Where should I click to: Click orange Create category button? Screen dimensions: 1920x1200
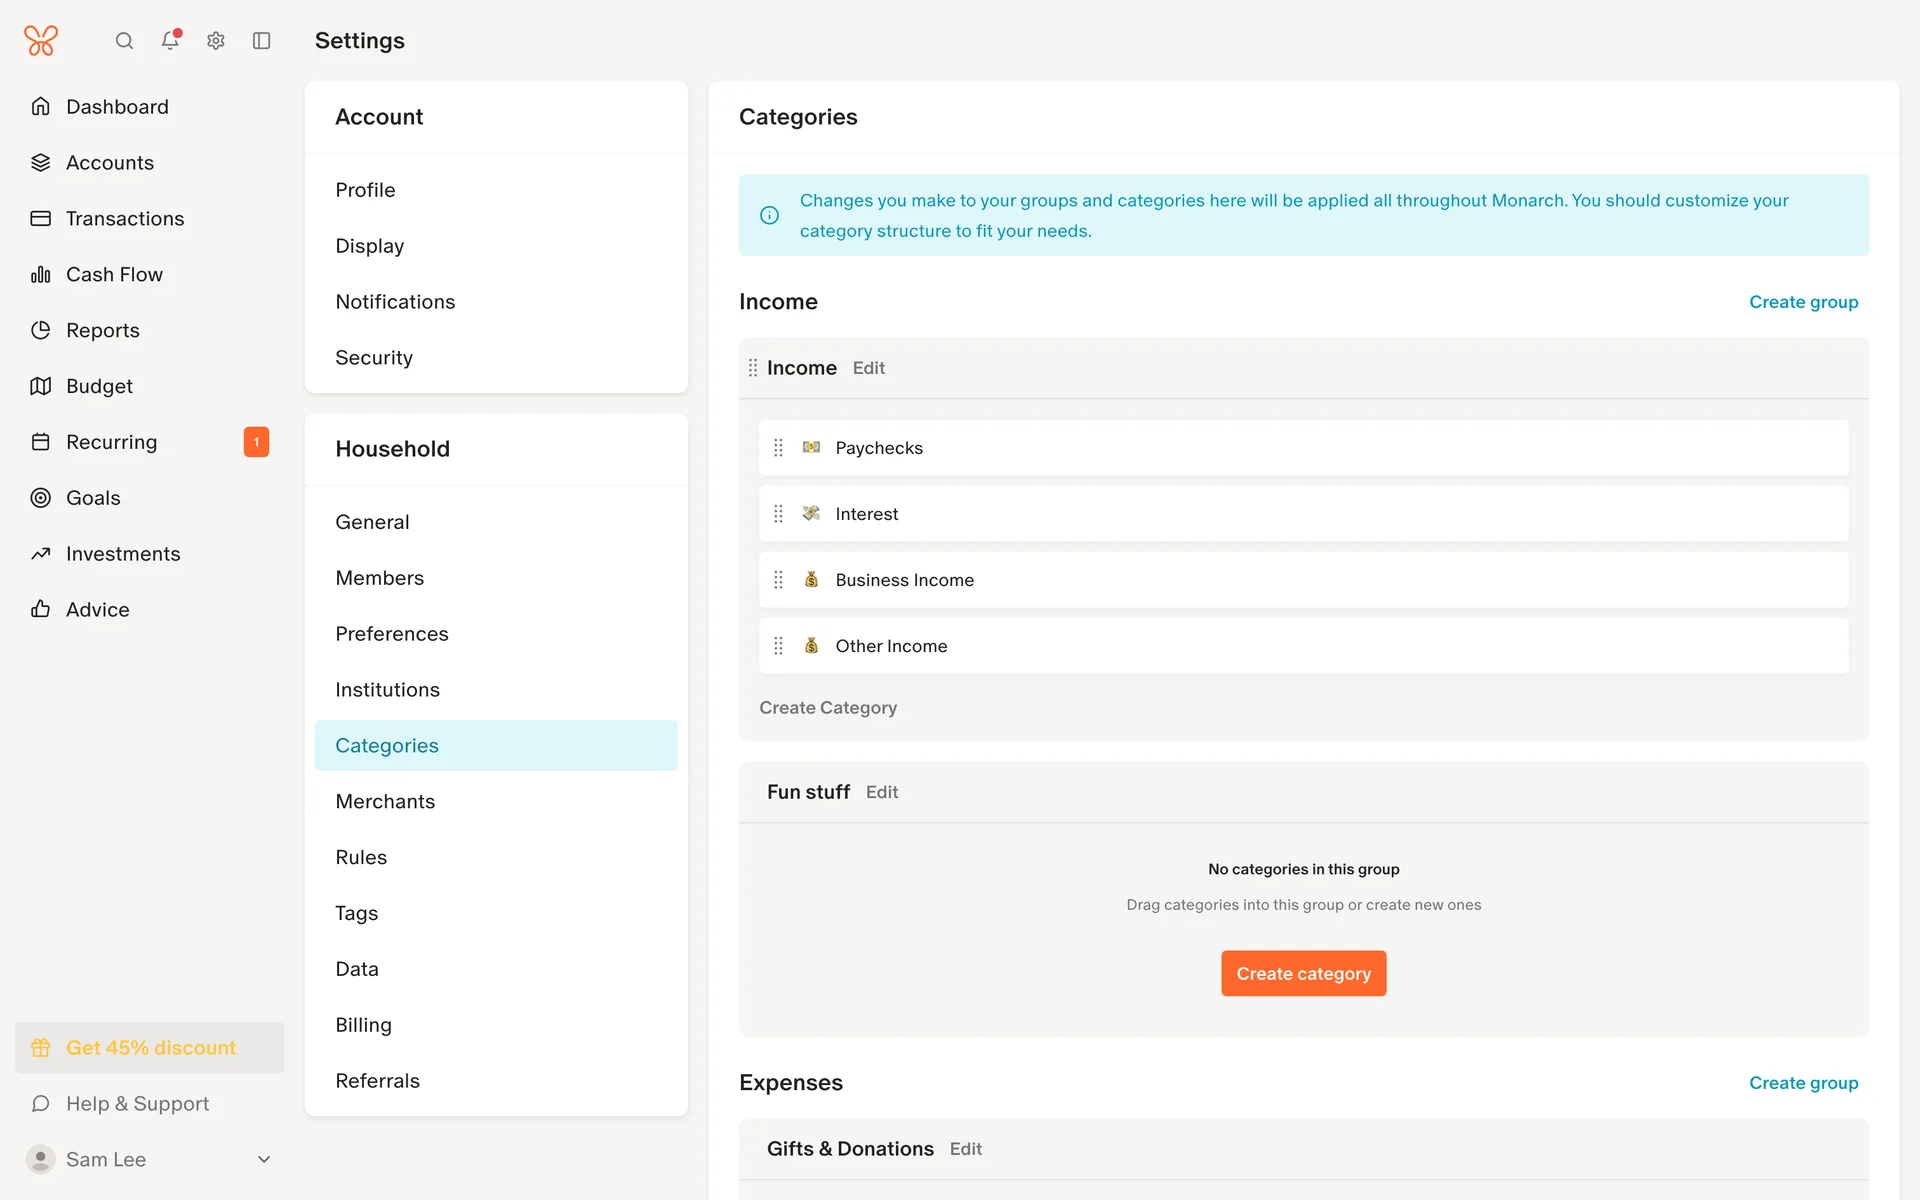[1303, 973]
